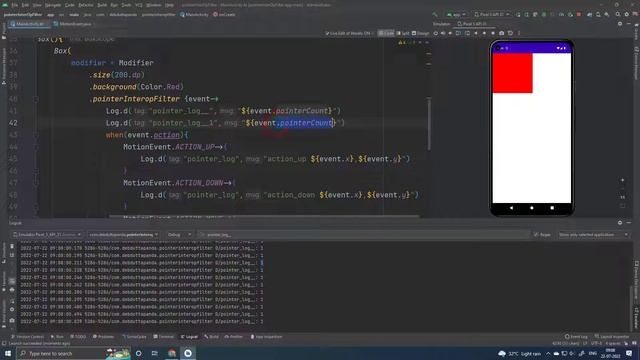
Task: Click the emulator zoom in plus icon
Action: (x=622, y=180)
